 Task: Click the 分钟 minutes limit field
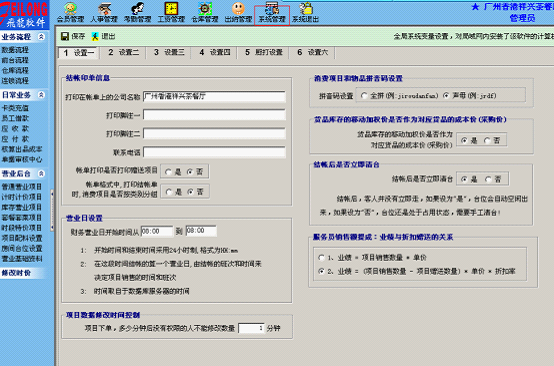(251, 328)
